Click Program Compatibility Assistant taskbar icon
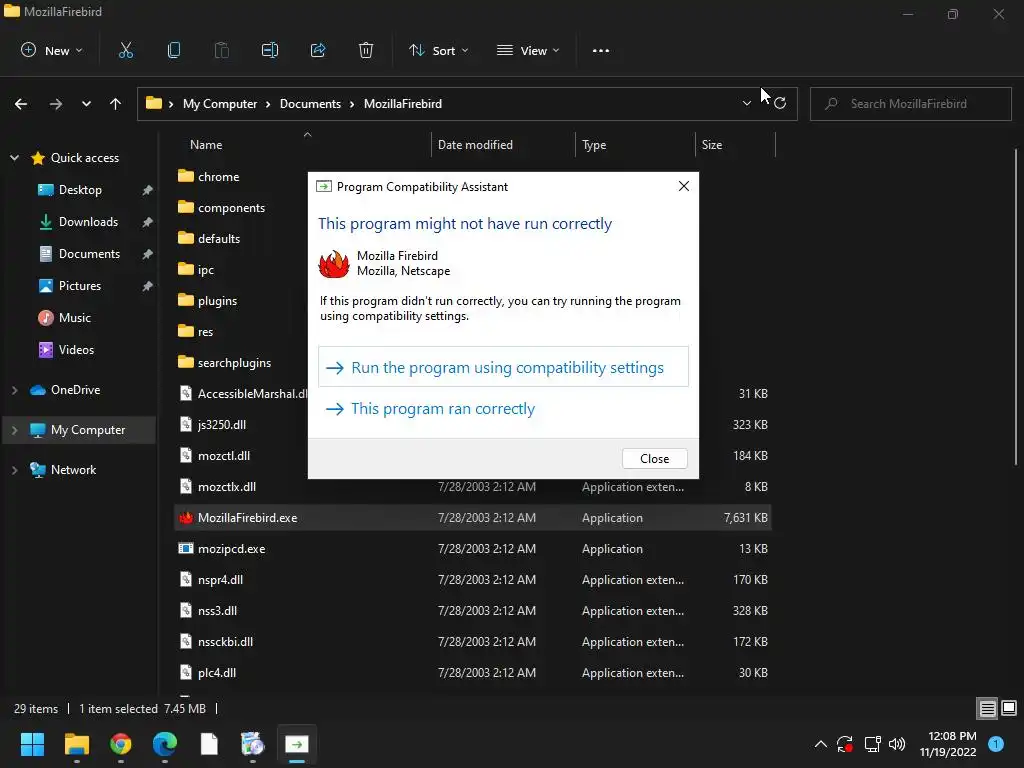1024x768 pixels. pyautogui.click(x=296, y=744)
